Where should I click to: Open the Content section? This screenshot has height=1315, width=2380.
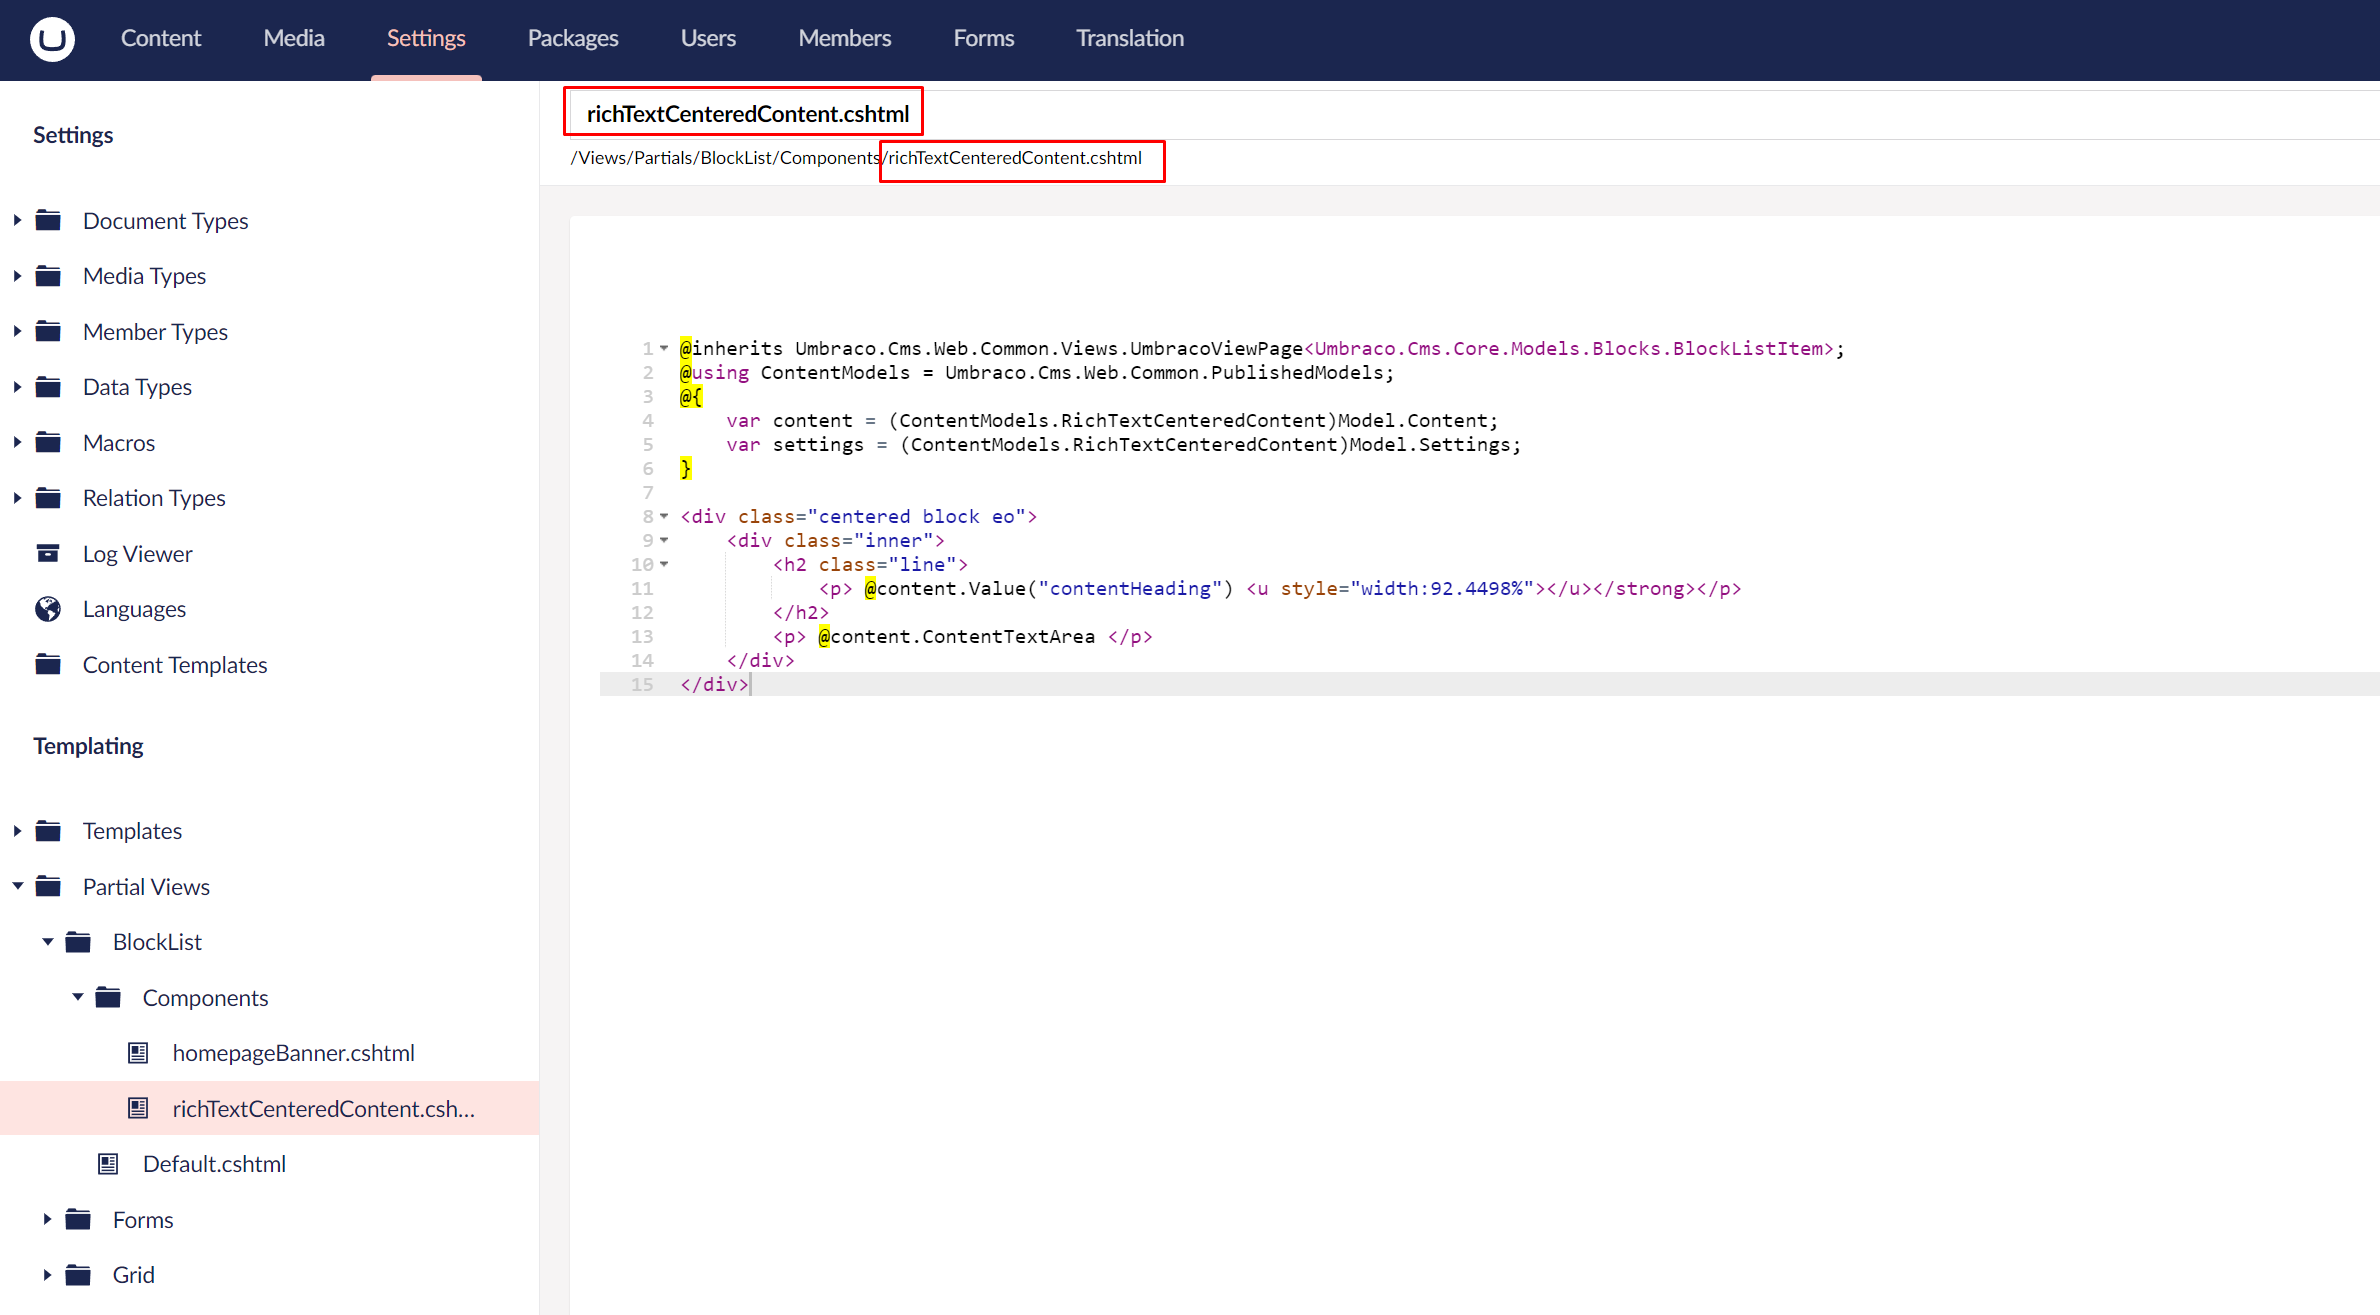161,38
